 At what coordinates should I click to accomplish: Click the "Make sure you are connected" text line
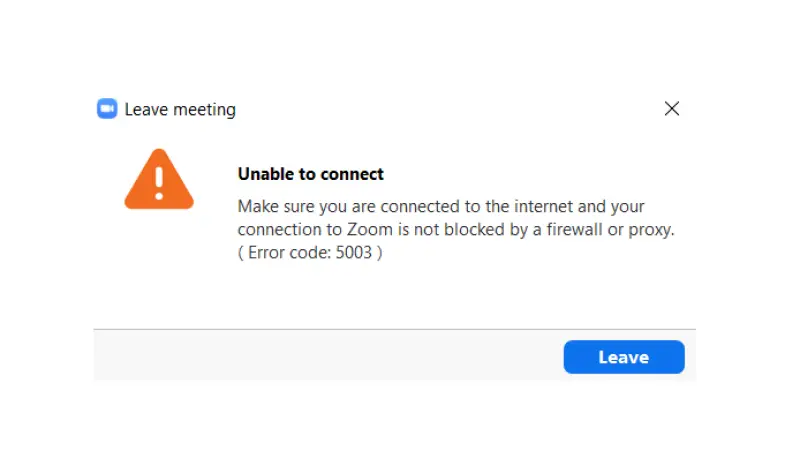tap(441, 207)
